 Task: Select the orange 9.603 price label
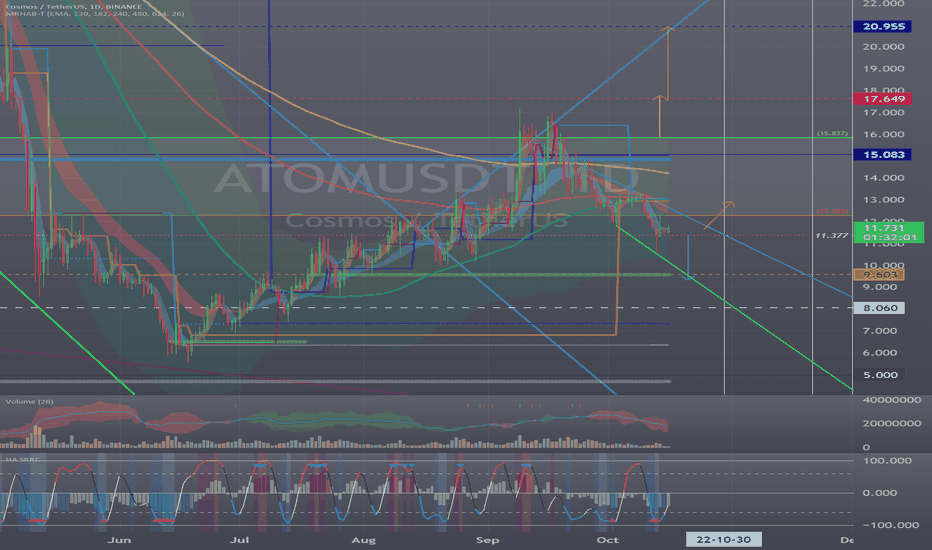click(879, 275)
